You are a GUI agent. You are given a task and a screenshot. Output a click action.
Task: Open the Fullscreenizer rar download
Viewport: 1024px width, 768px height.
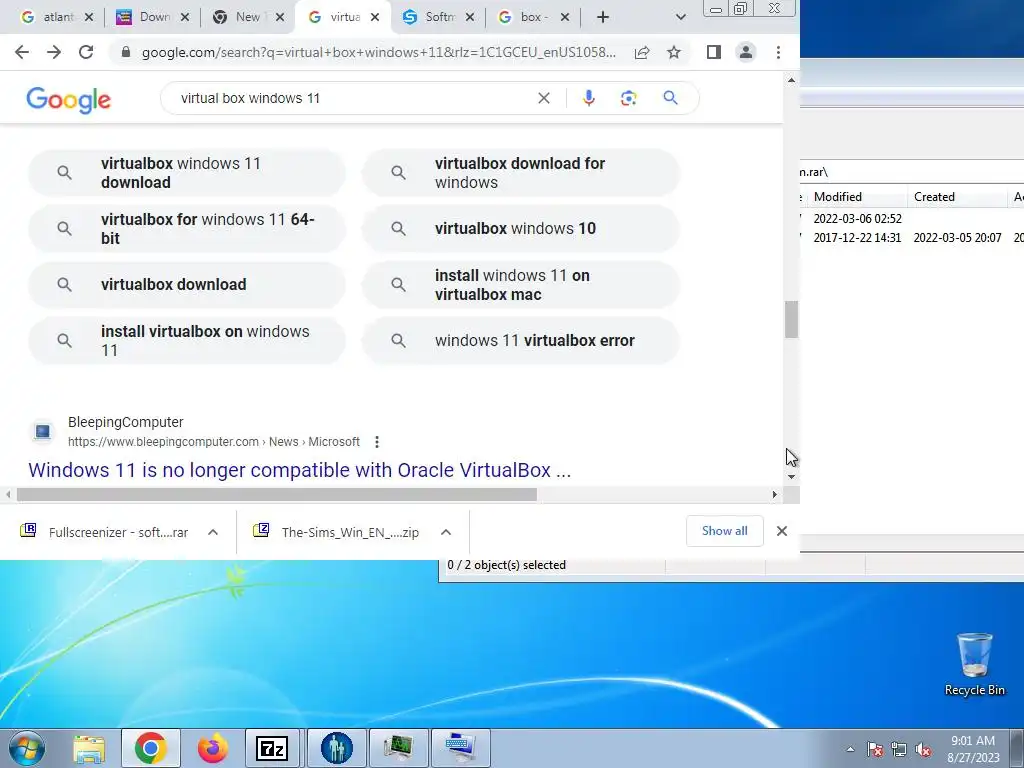pos(104,532)
